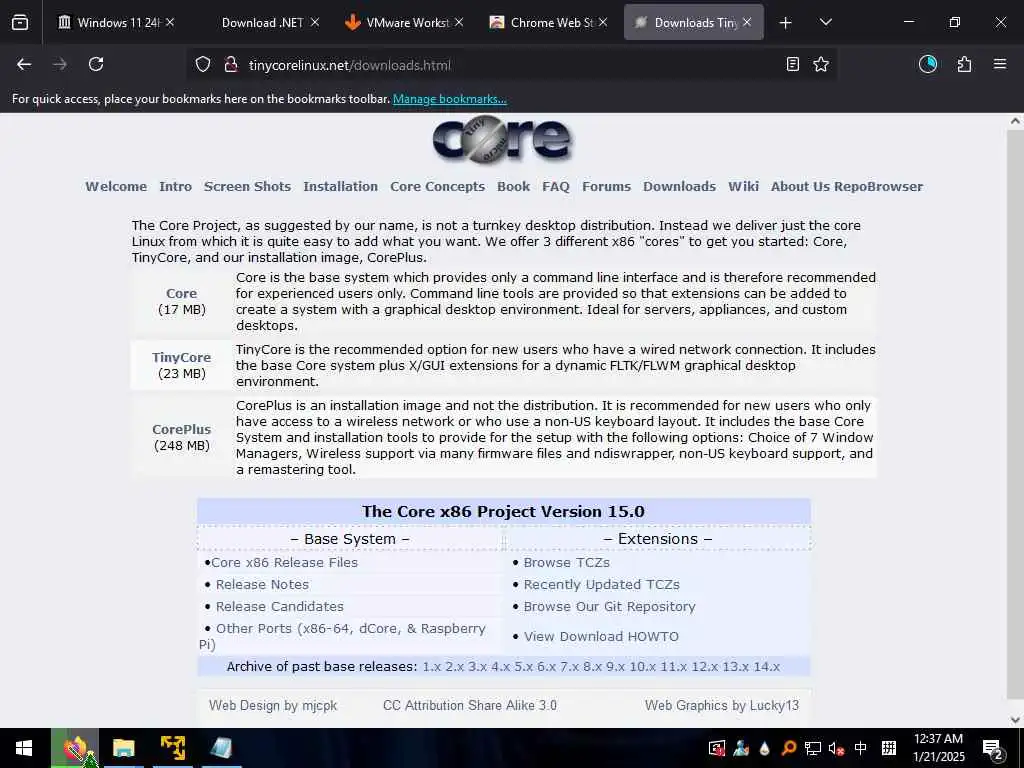
Task: Open the blue notebook taskbar app
Action: 221,748
